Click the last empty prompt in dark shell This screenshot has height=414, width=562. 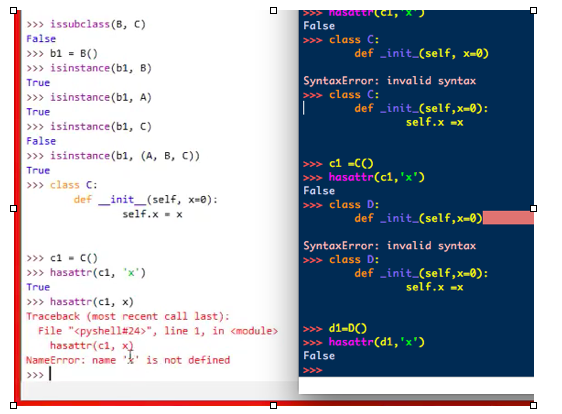point(313,370)
